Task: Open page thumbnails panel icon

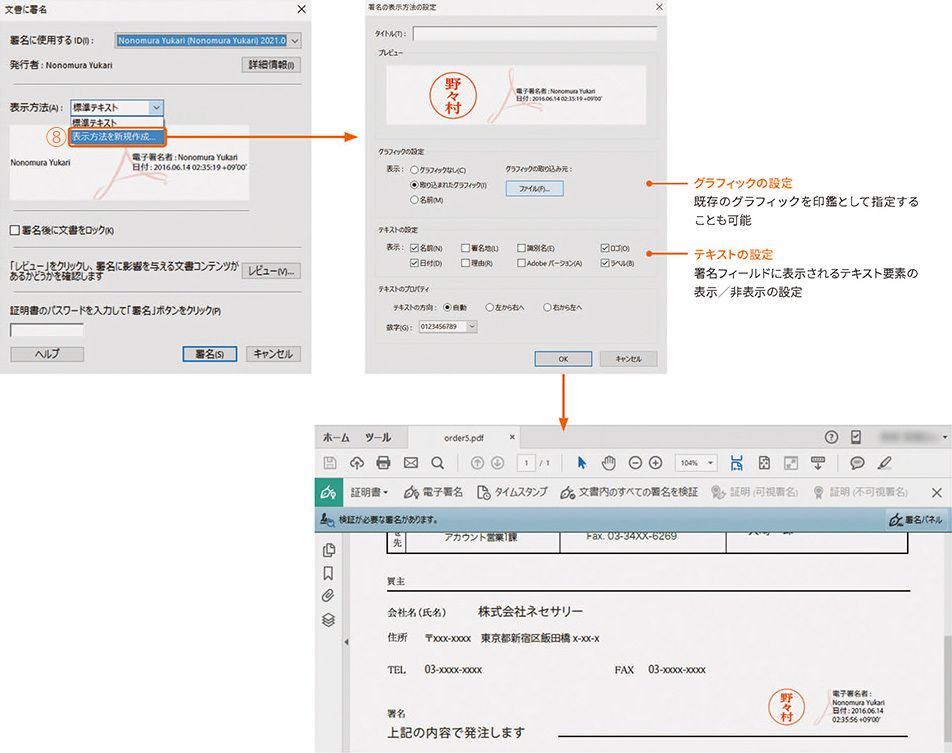Action: tap(328, 550)
